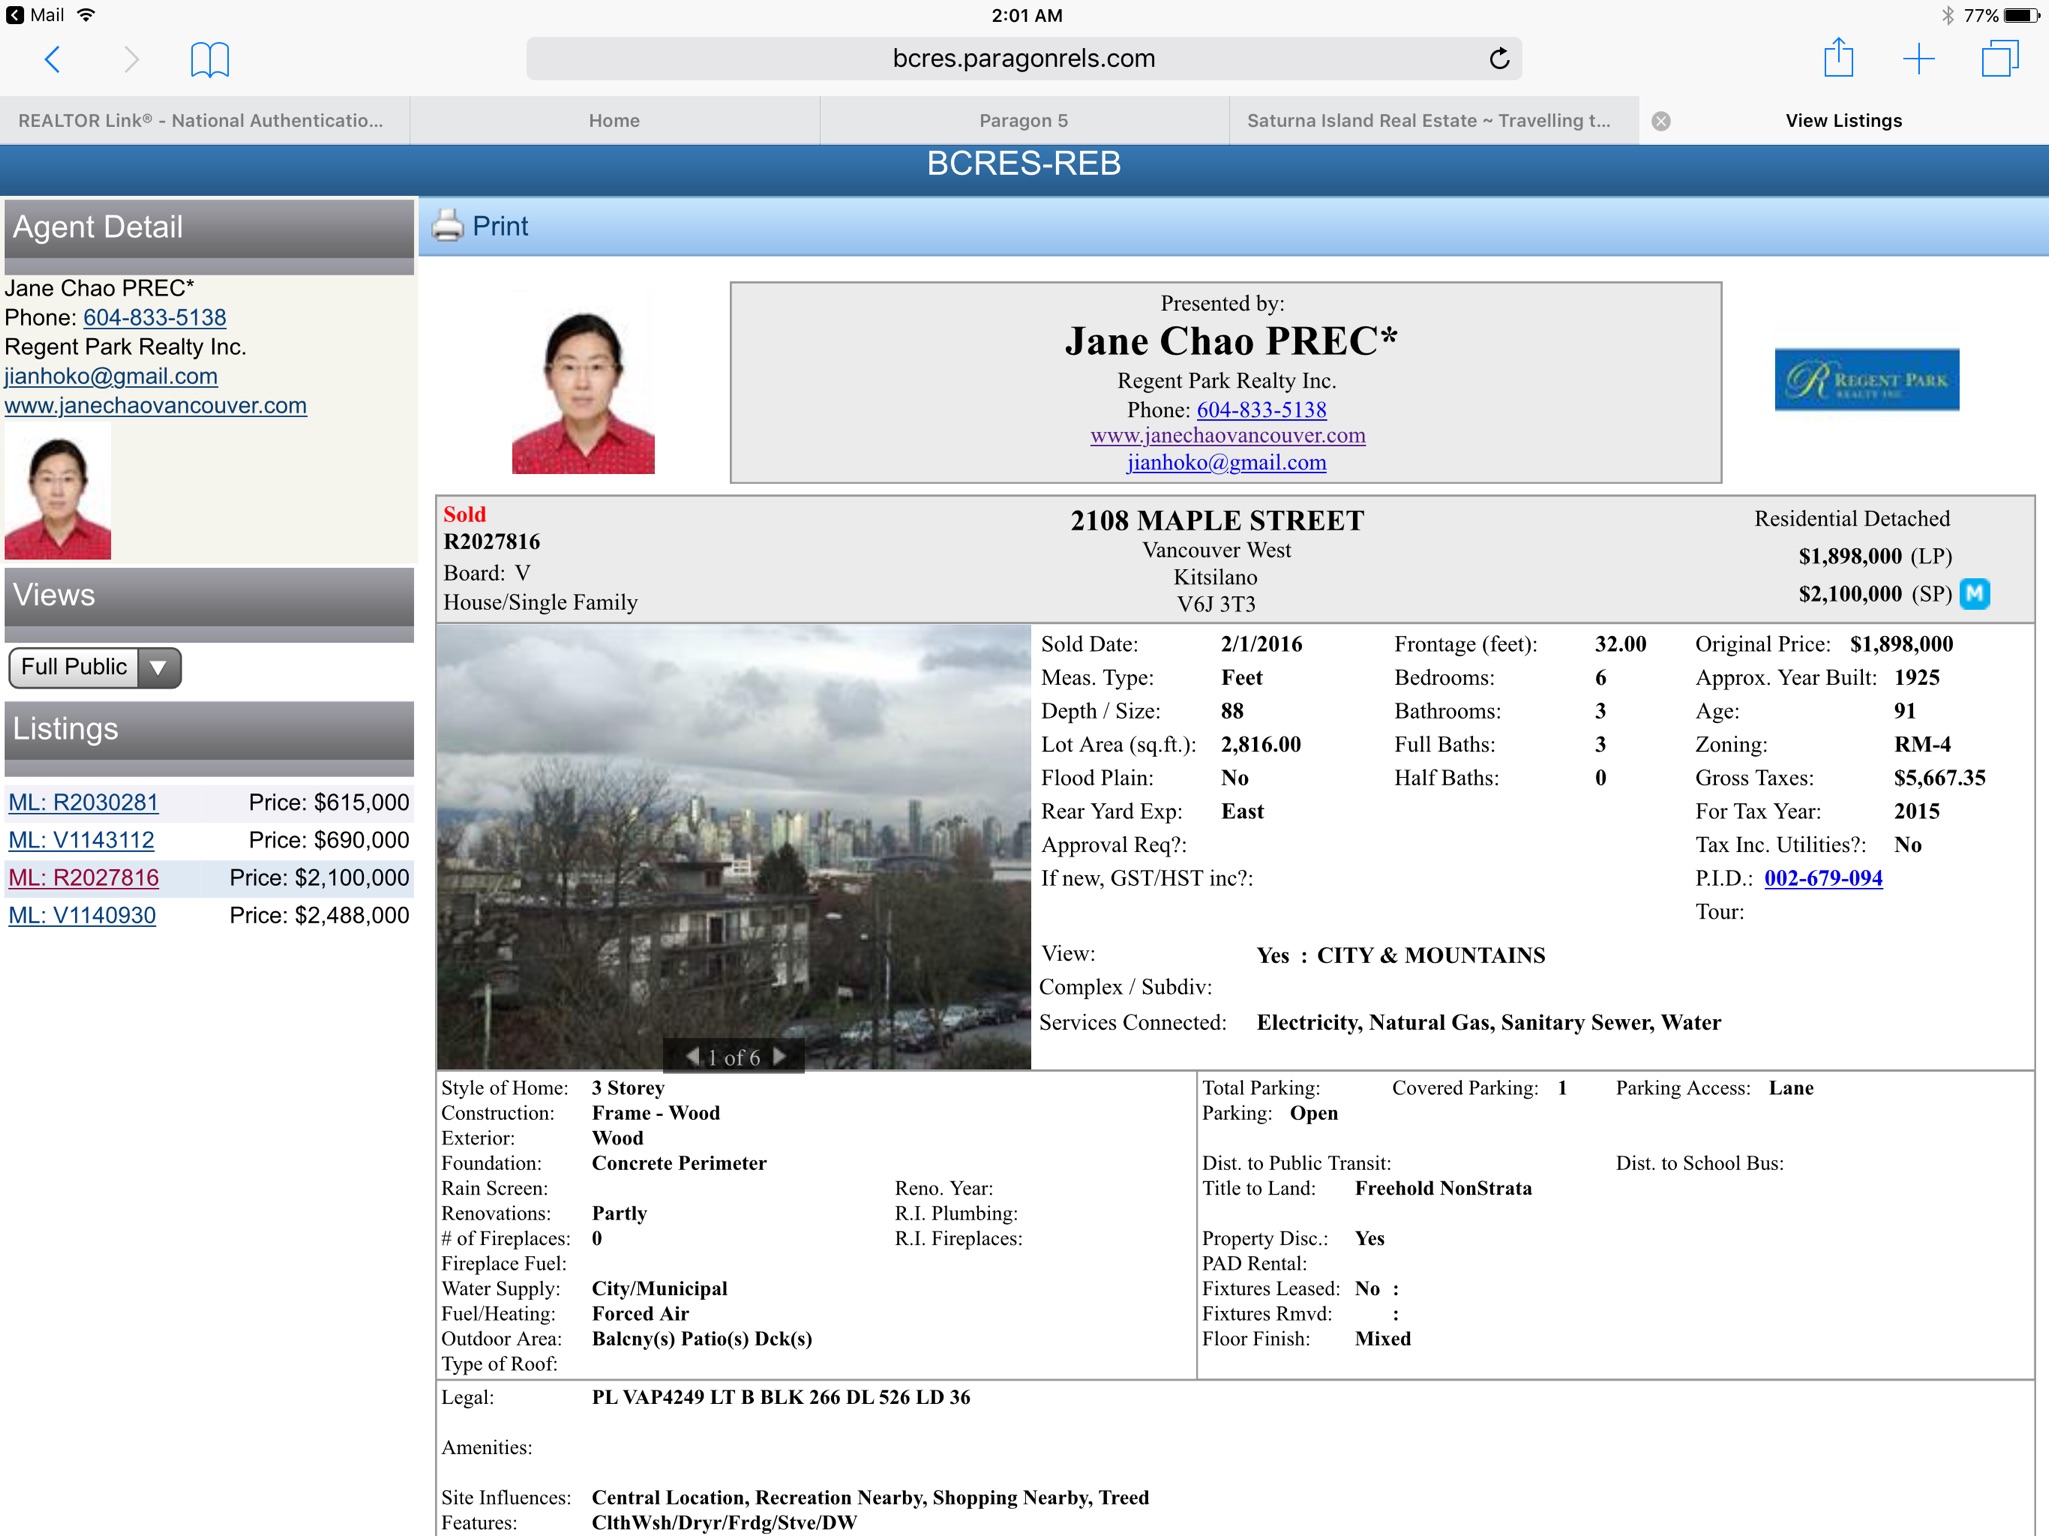The height and width of the screenshot is (1536, 2049).
Task: Return to Mail via status bar
Action: [x=36, y=15]
